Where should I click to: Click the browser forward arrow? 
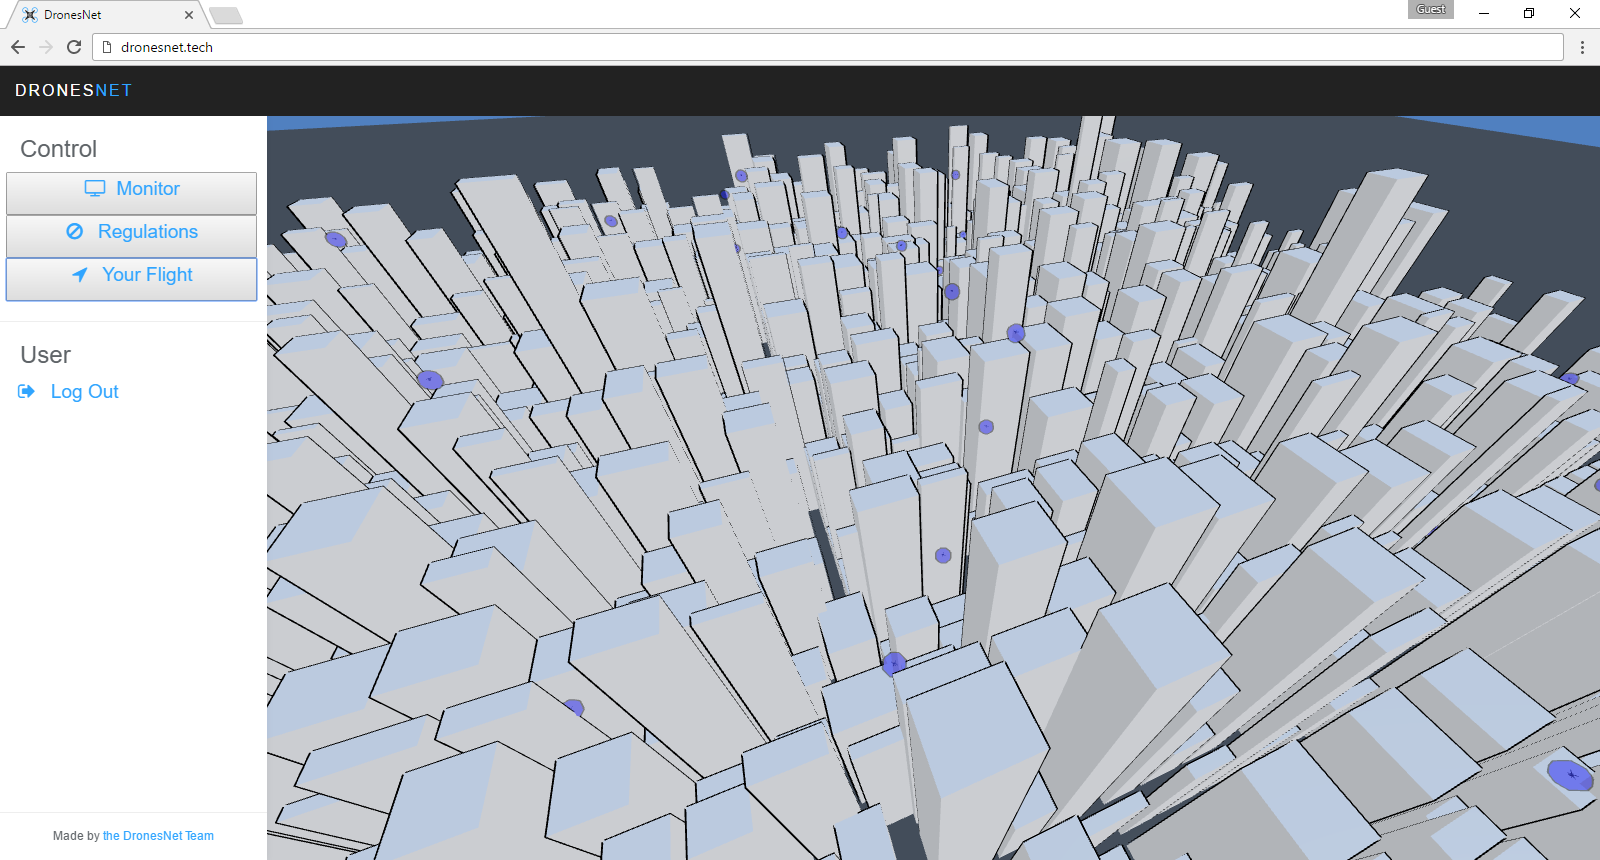point(46,47)
